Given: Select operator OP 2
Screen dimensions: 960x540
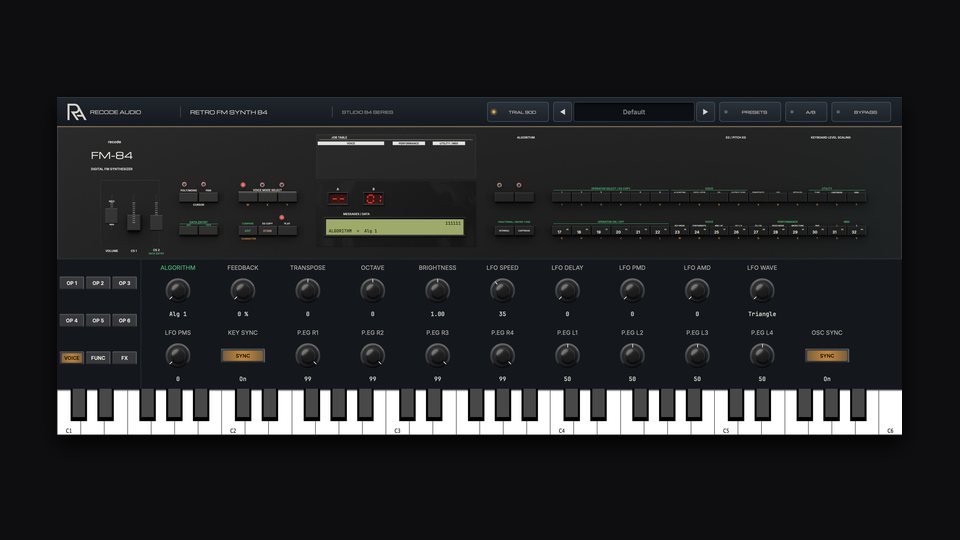Looking at the screenshot, I should (98, 283).
